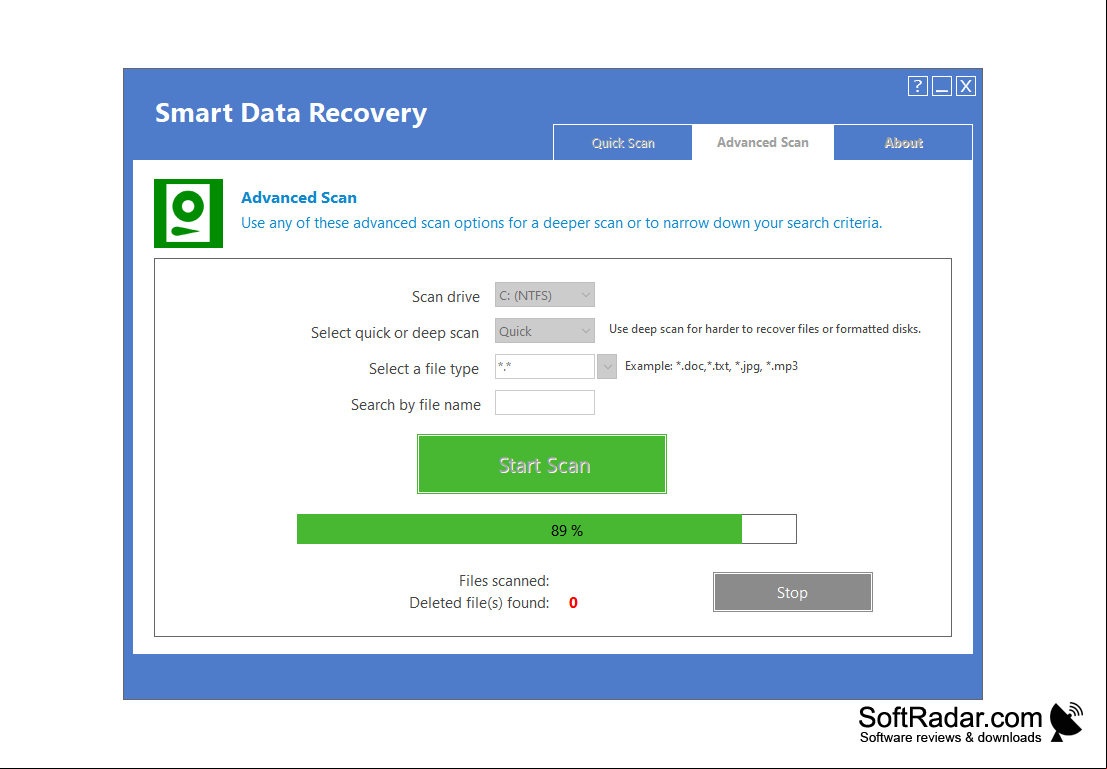Click the 'Files scanned:' label

(x=504, y=580)
